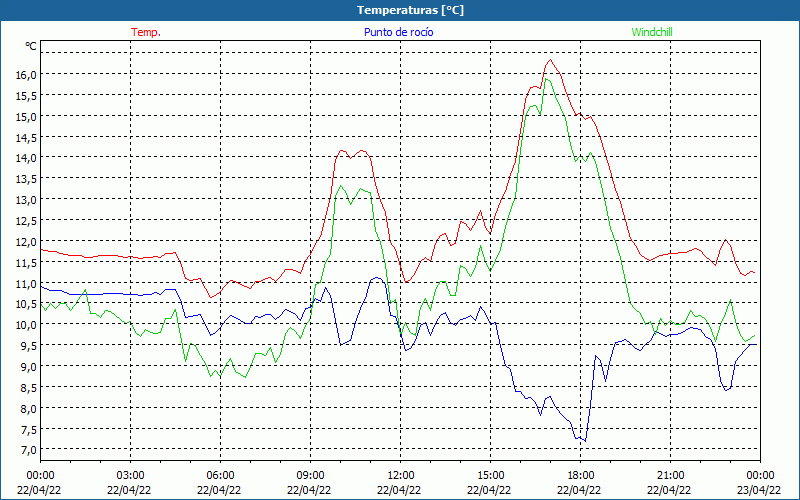
Task: Click the 12,5 y-axis value
Action: coord(27,220)
